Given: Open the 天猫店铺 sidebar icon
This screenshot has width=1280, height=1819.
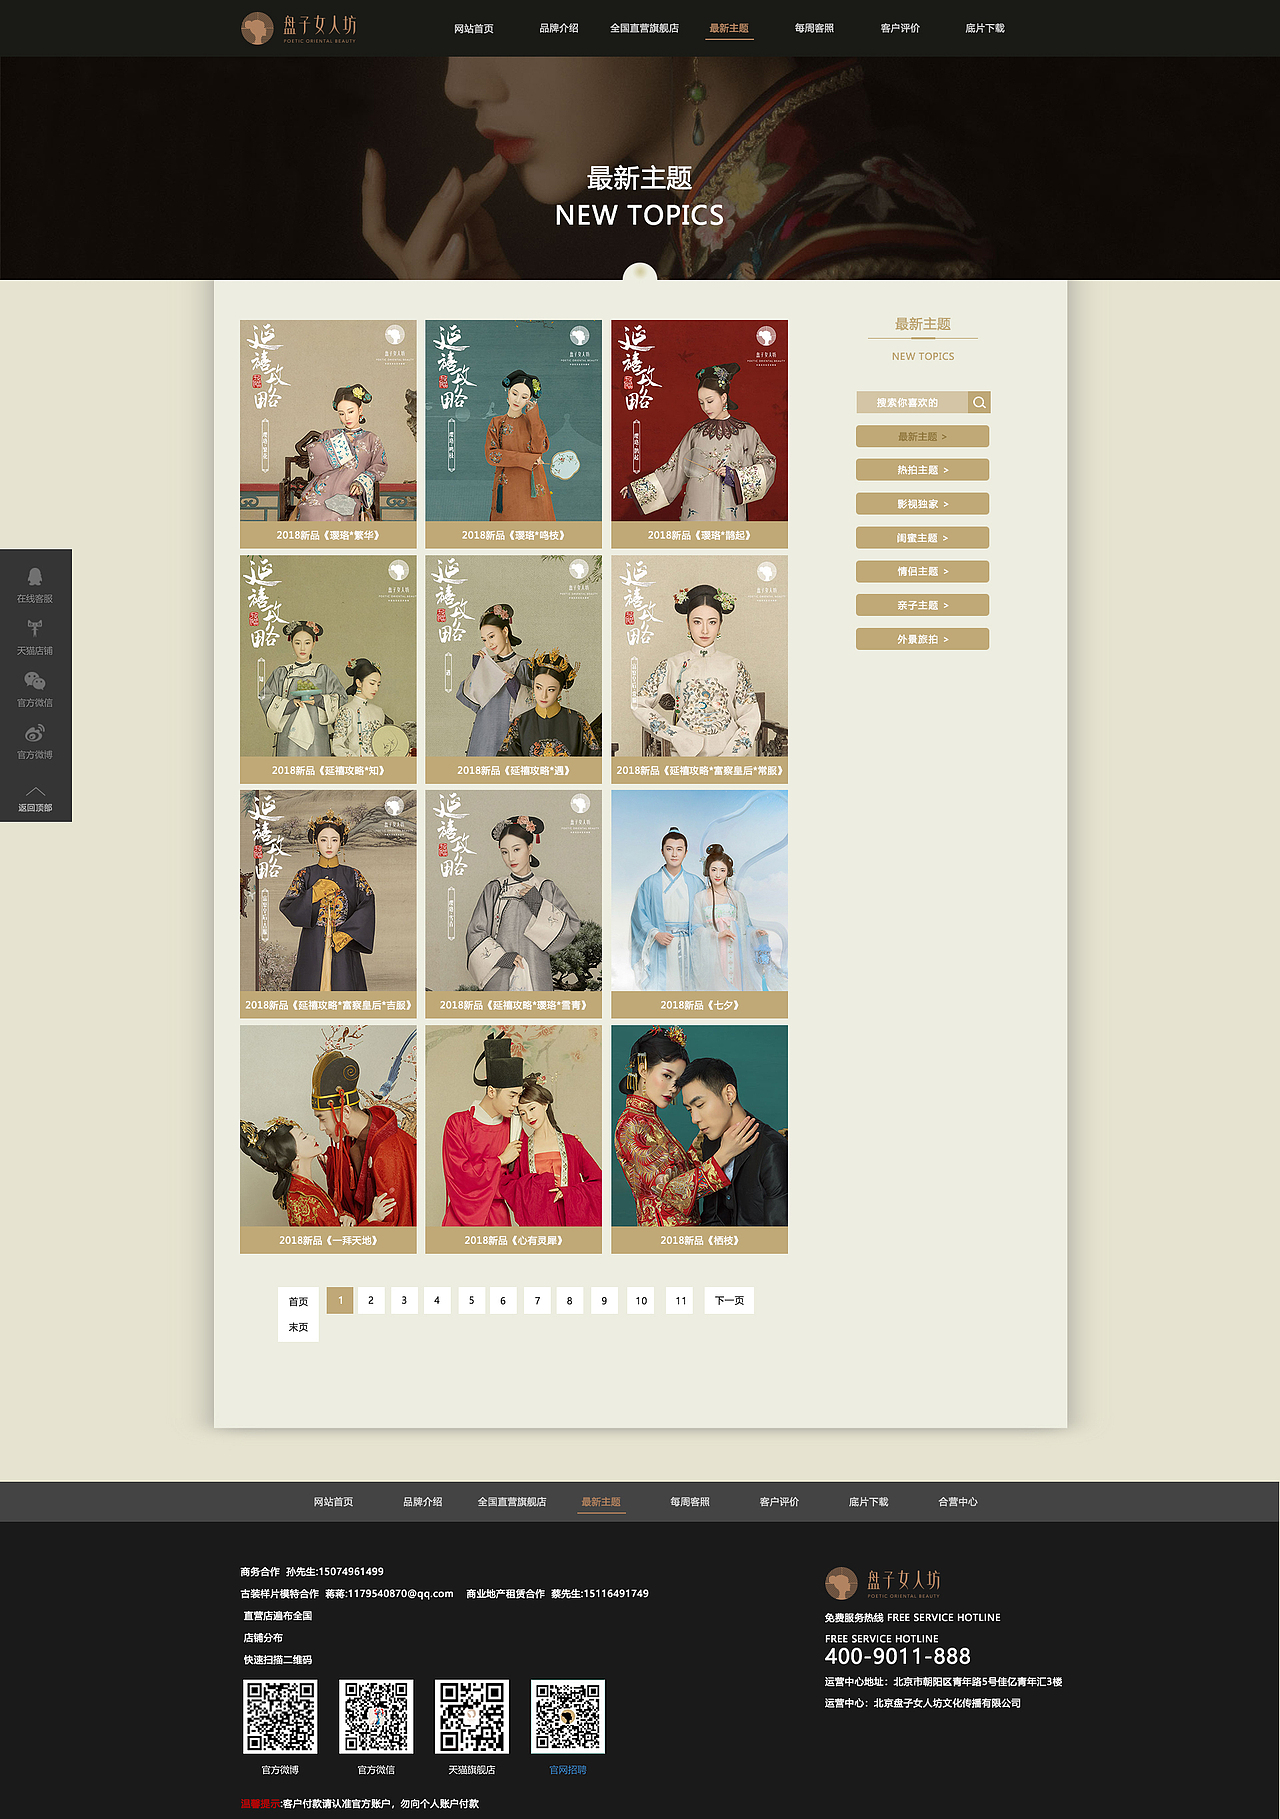Looking at the screenshot, I should [x=35, y=628].
